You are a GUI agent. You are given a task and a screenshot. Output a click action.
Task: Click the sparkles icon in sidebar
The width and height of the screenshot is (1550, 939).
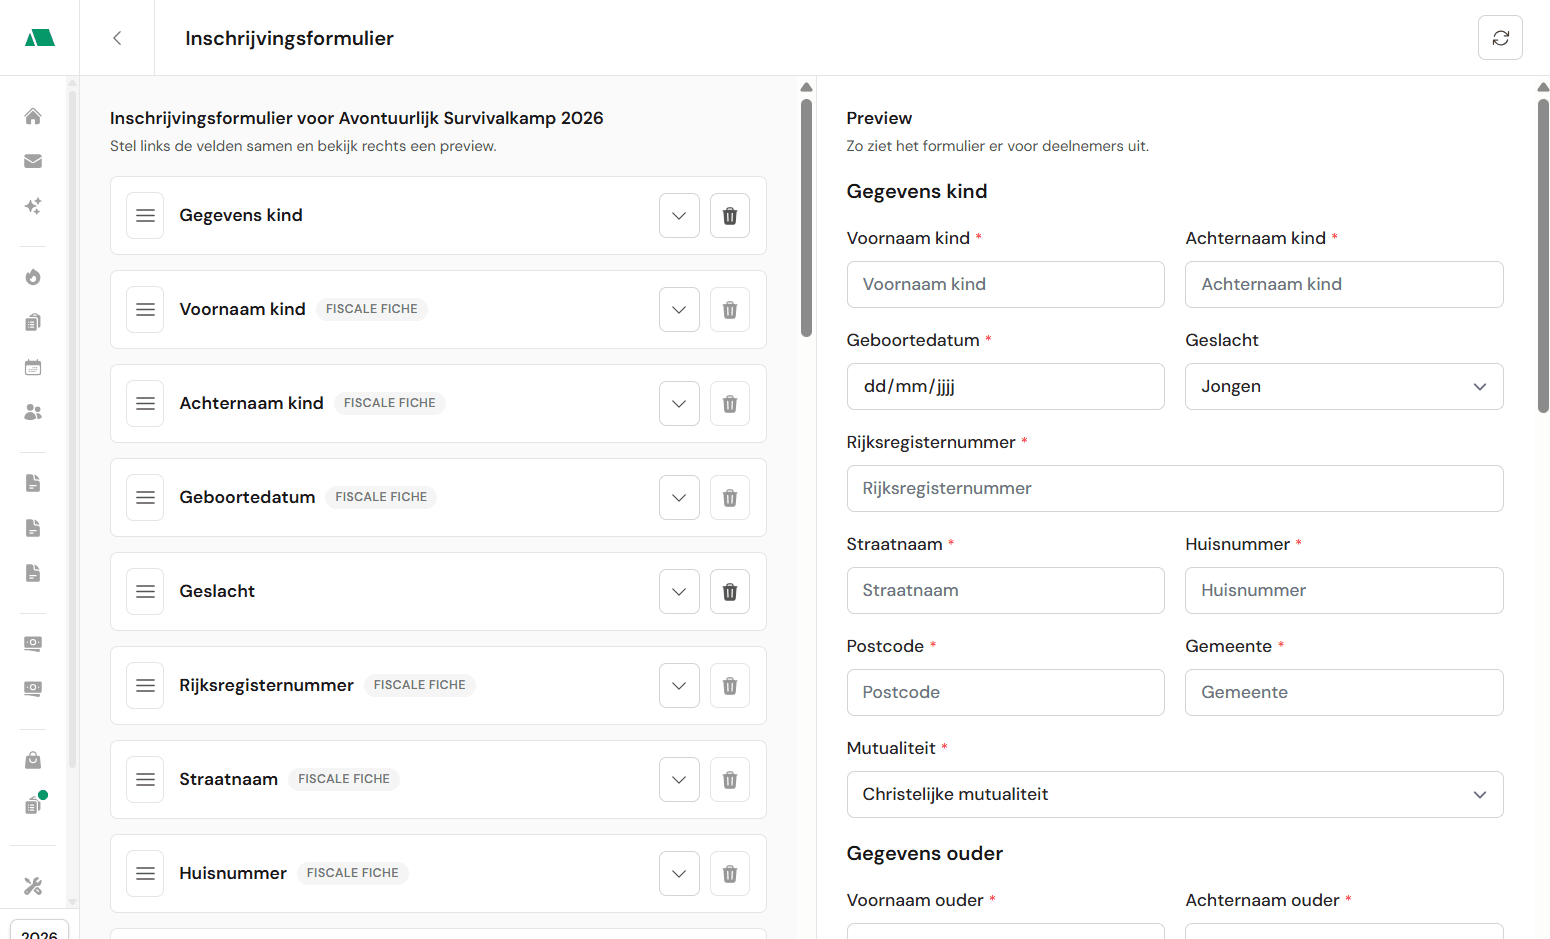pyautogui.click(x=33, y=206)
